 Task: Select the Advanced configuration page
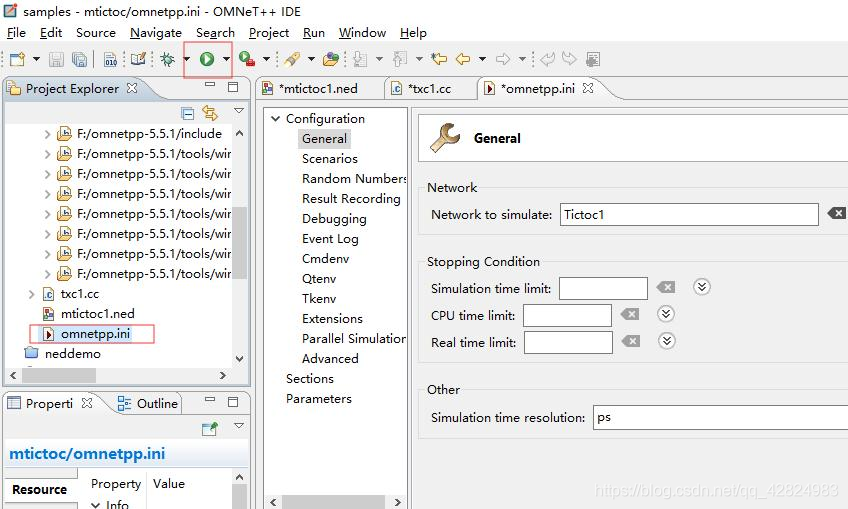(330, 359)
